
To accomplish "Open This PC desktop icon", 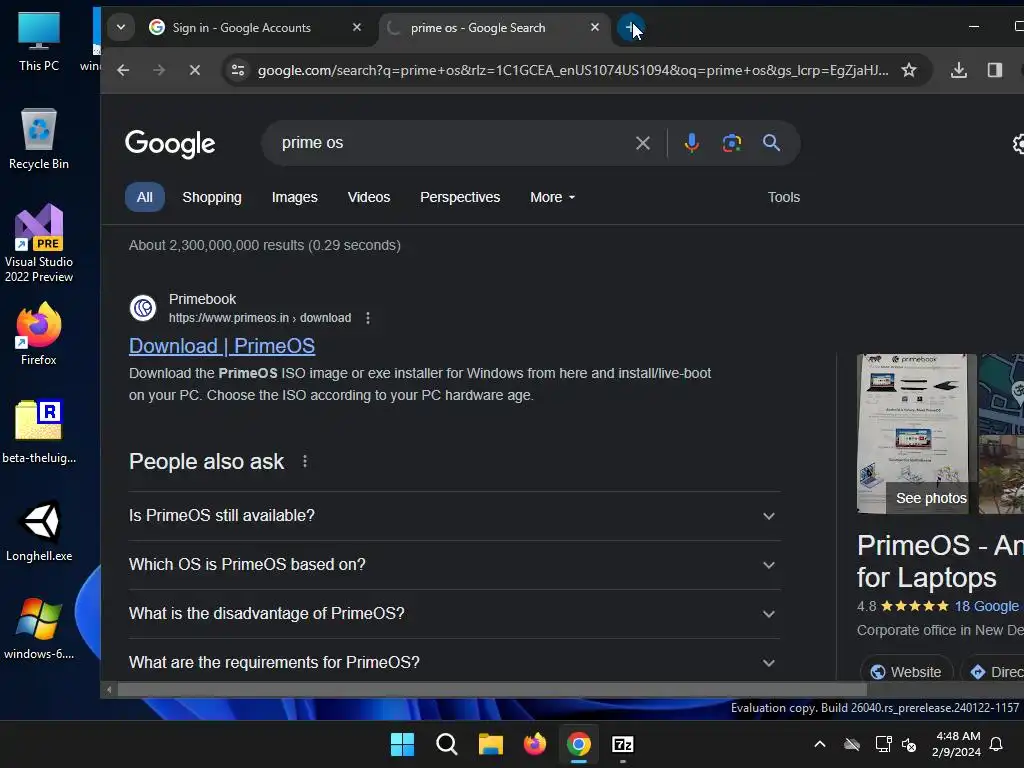I will (39, 42).
